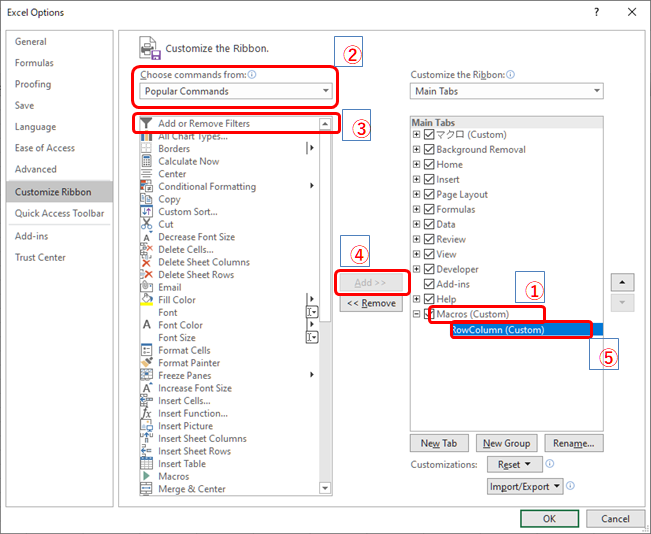This screenshot has width=651, height=534.
Task: Toggle the Add-ins tab checkbox
Action: (429, 284)
